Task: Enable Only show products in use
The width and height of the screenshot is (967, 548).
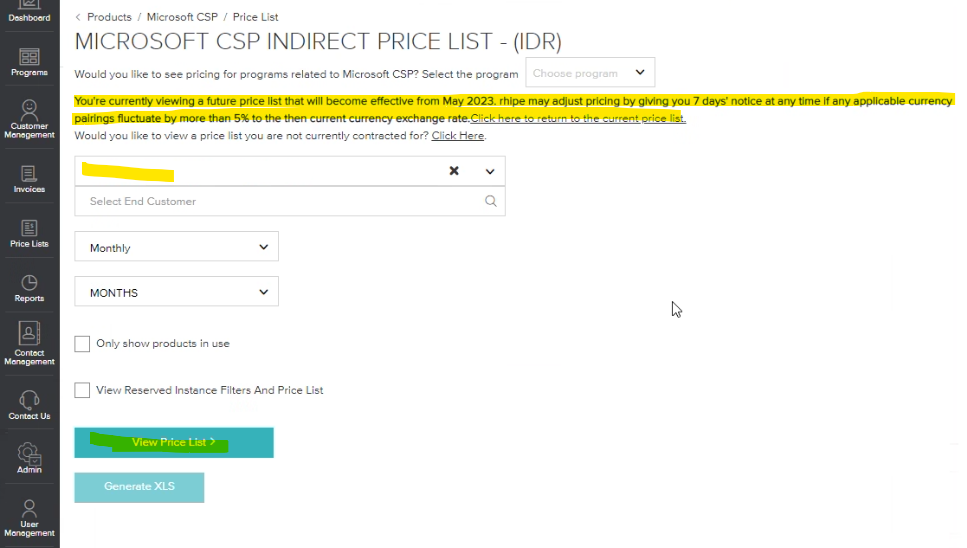Action: [82, 344]
